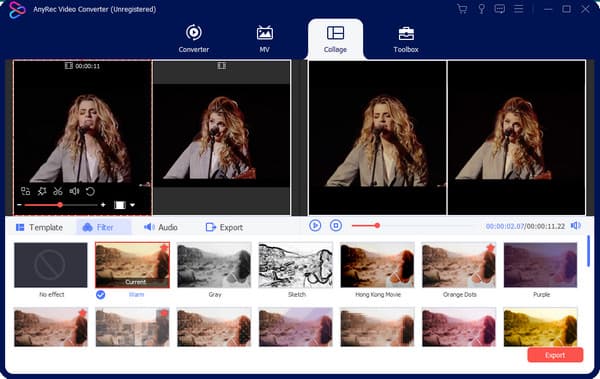The image size is (600, 379).
Task: Apply the Sketch filter
Action: (296, 265)
